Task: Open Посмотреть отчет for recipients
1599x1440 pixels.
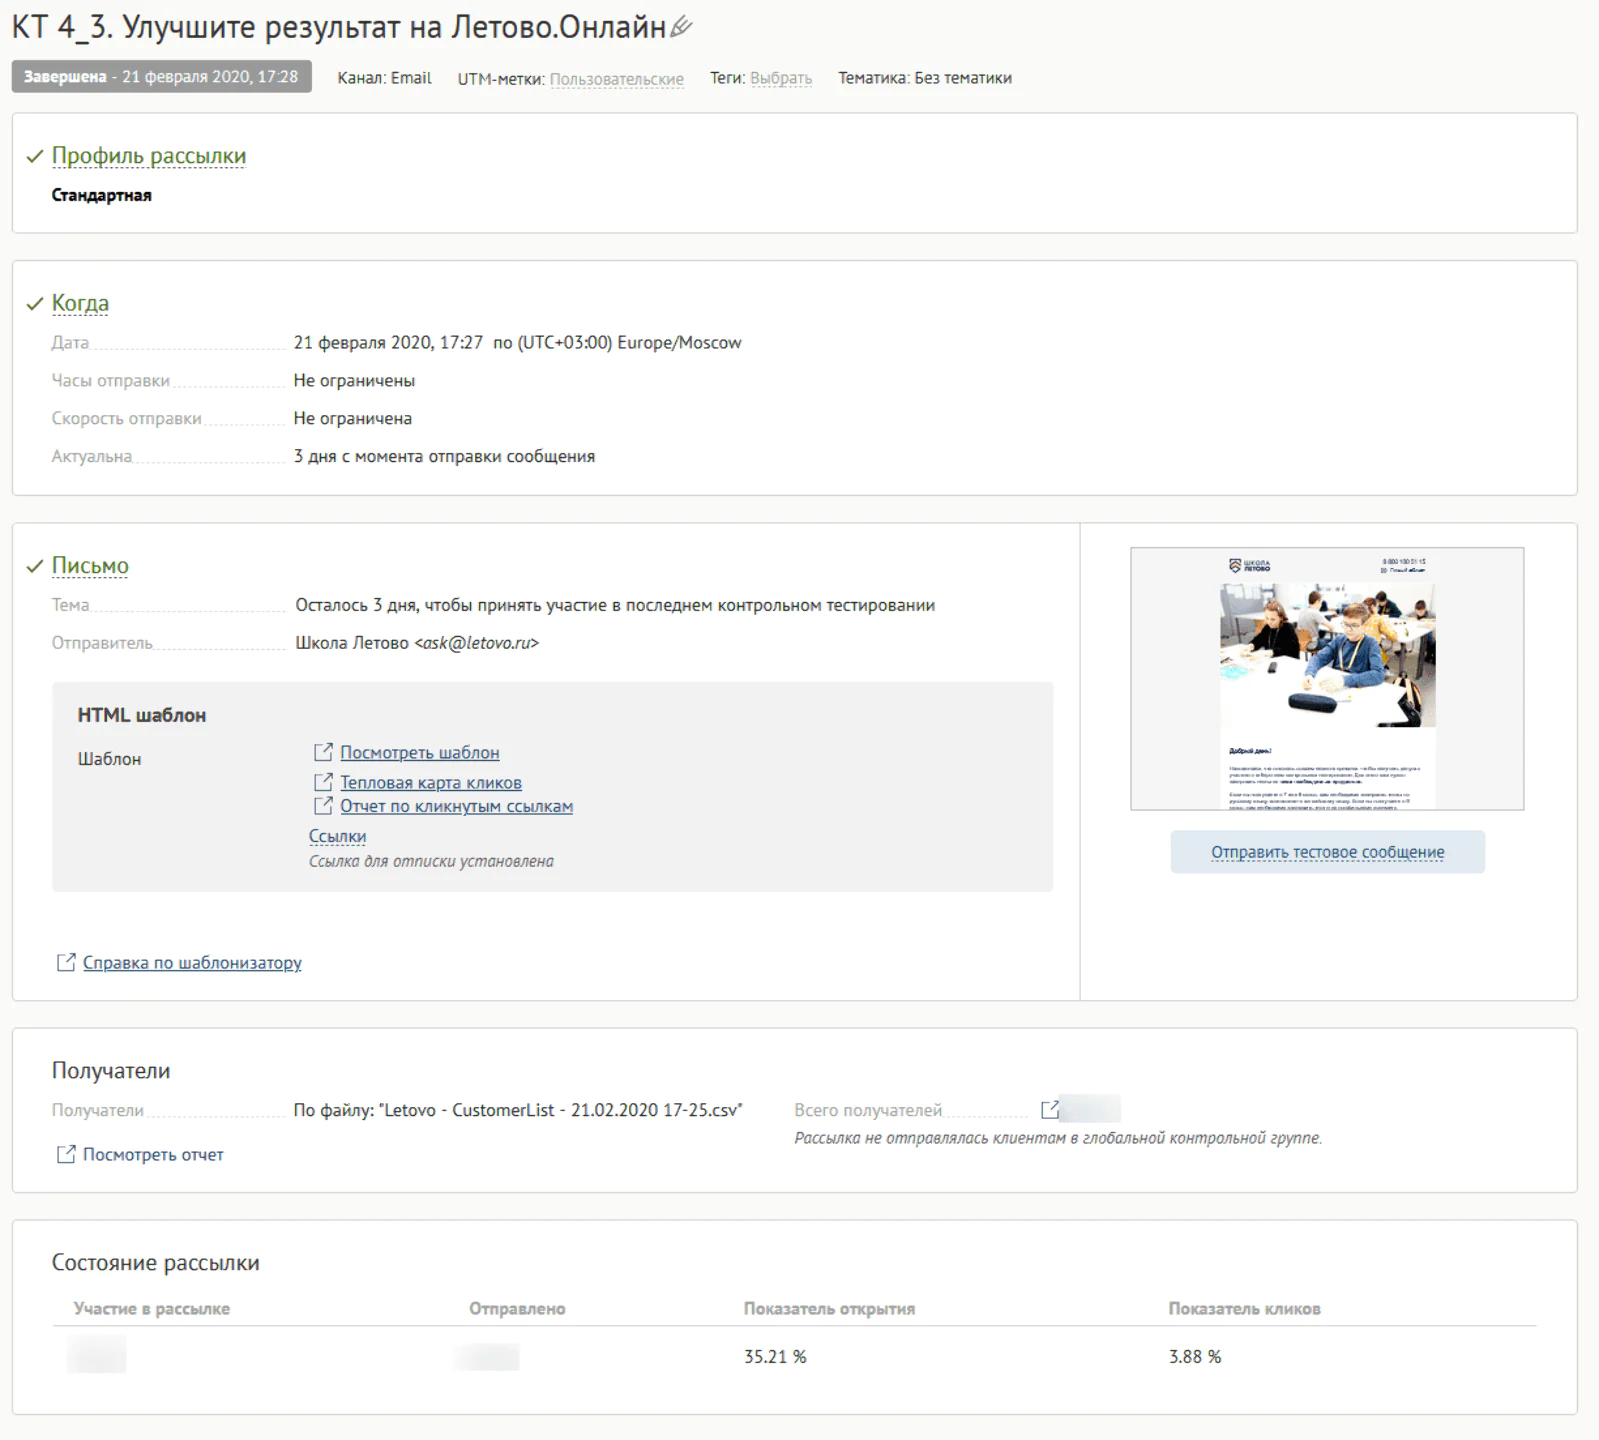Action: (153, 1155)
